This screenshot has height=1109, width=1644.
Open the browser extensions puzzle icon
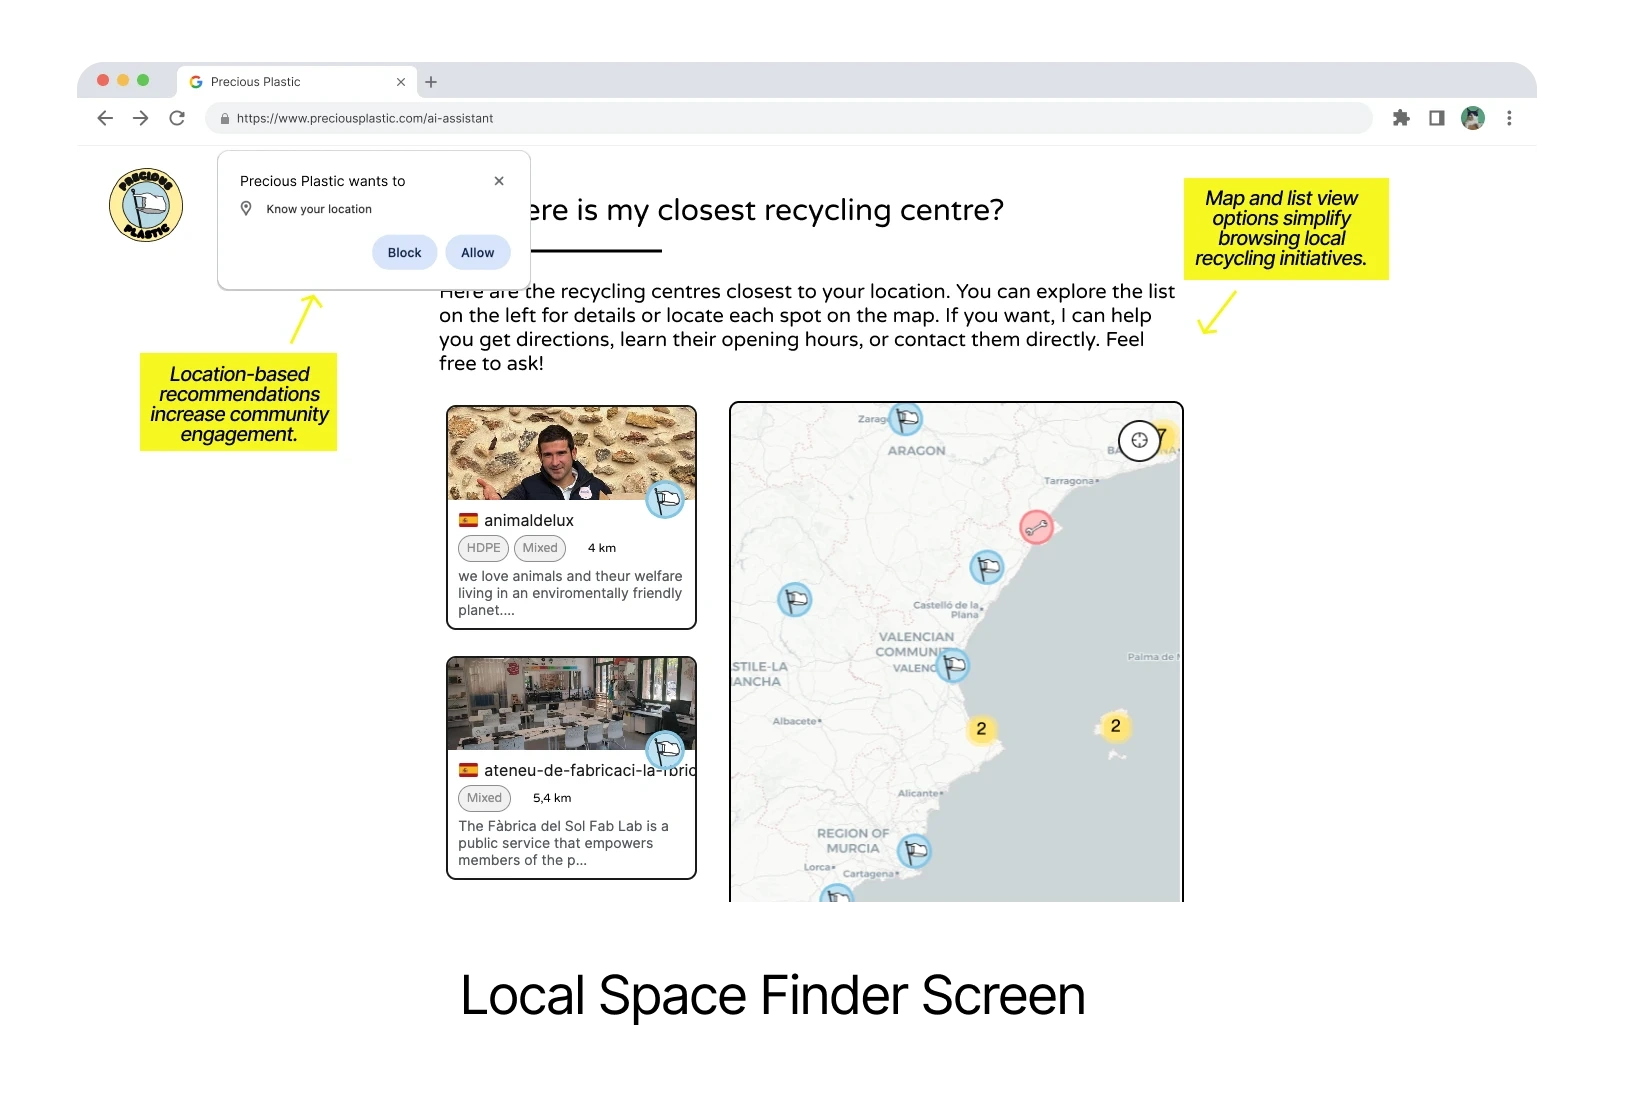tap(1401, 118)
